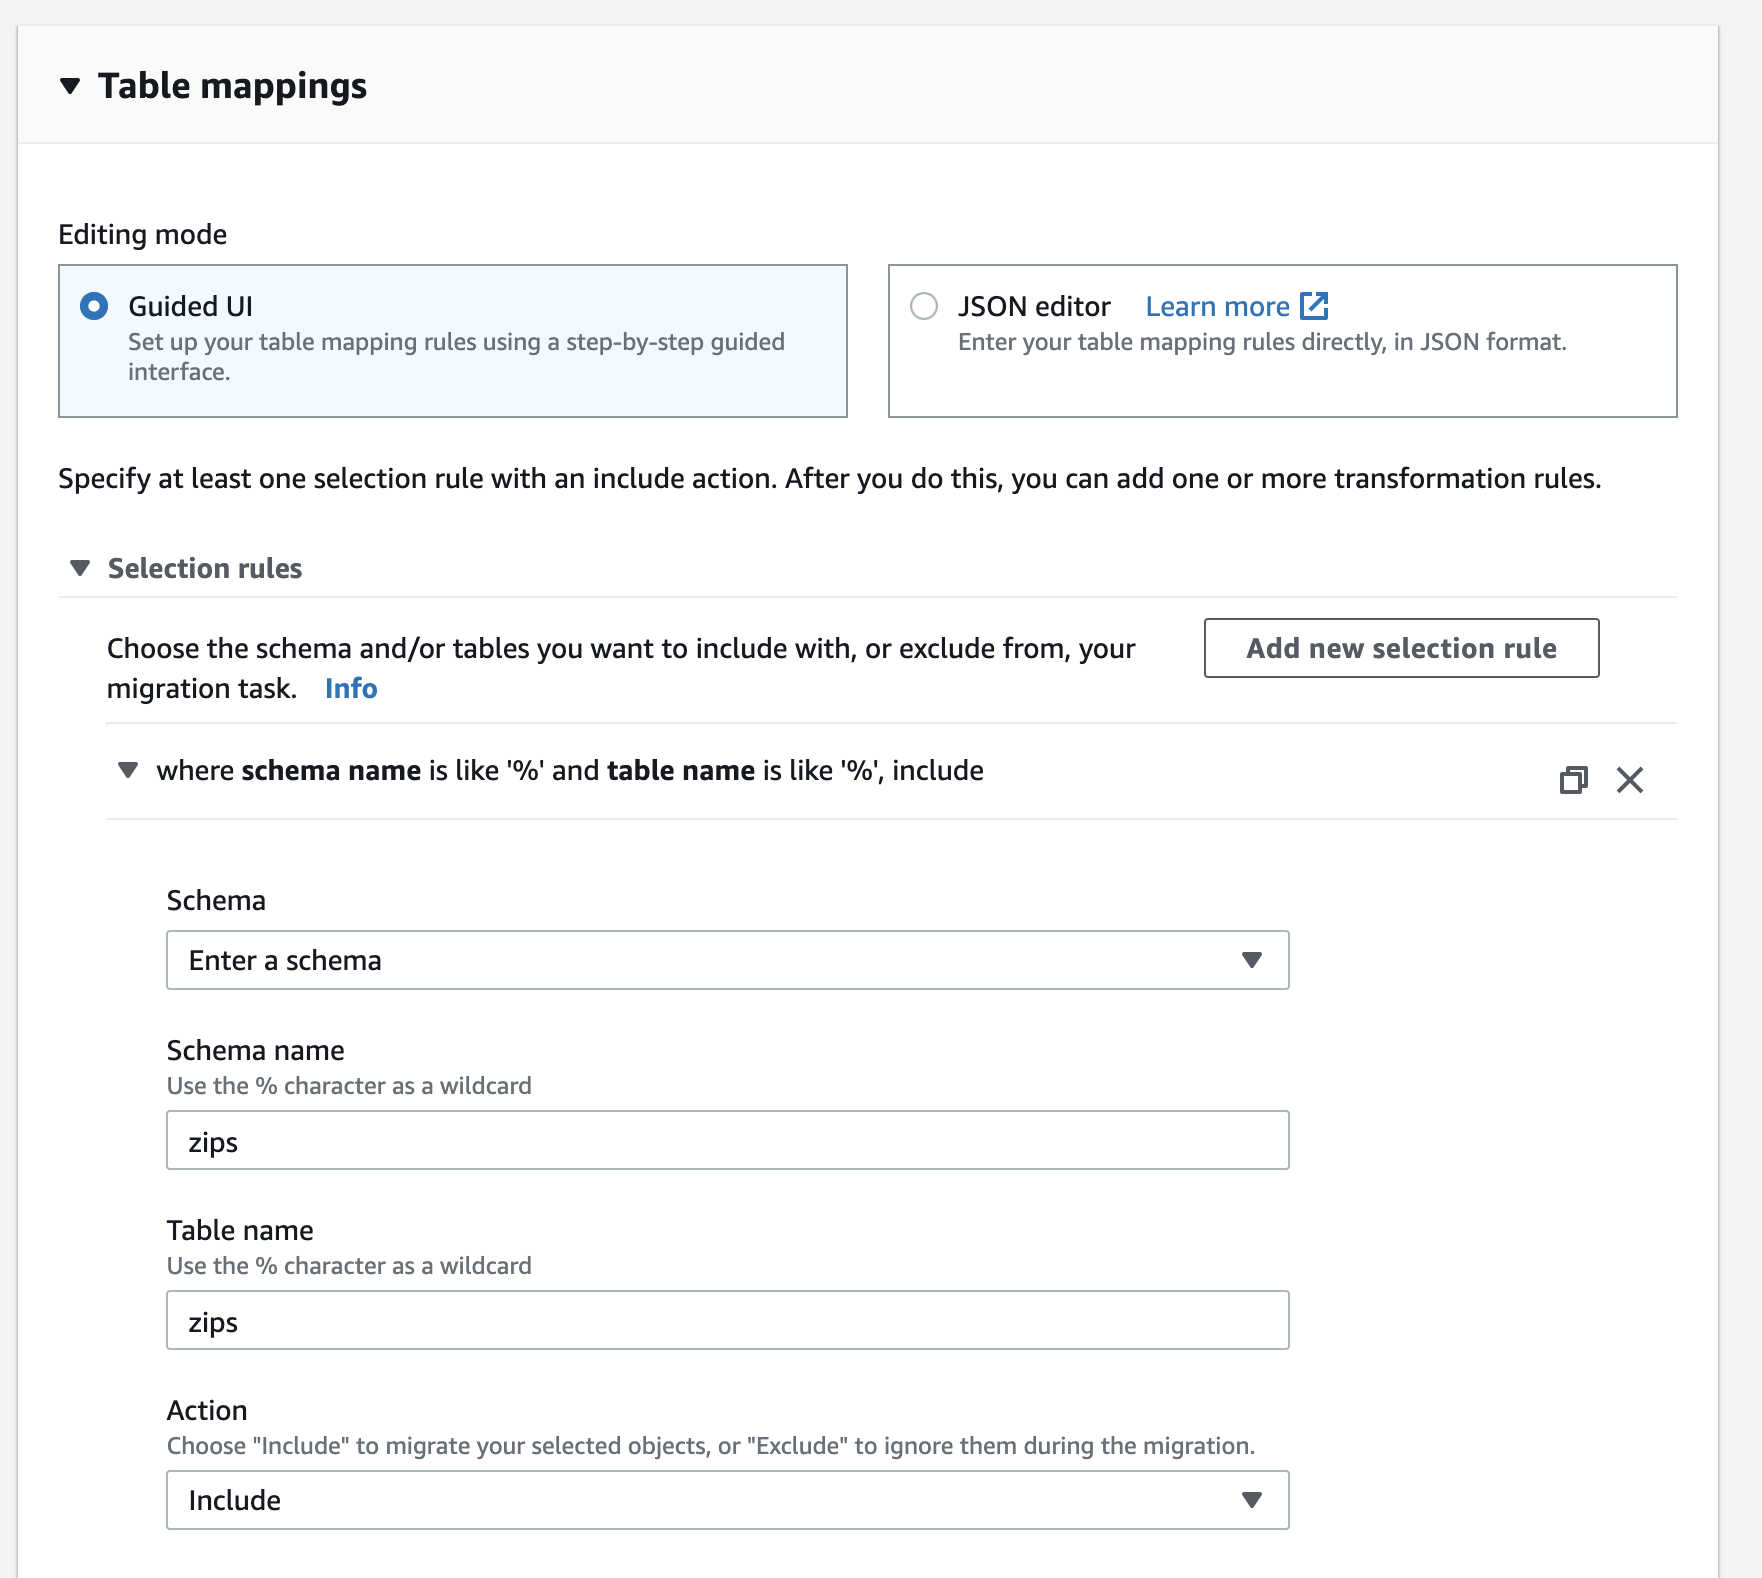
Task: Duplicate the selection rule
Action: click(x=1576, y=781)
